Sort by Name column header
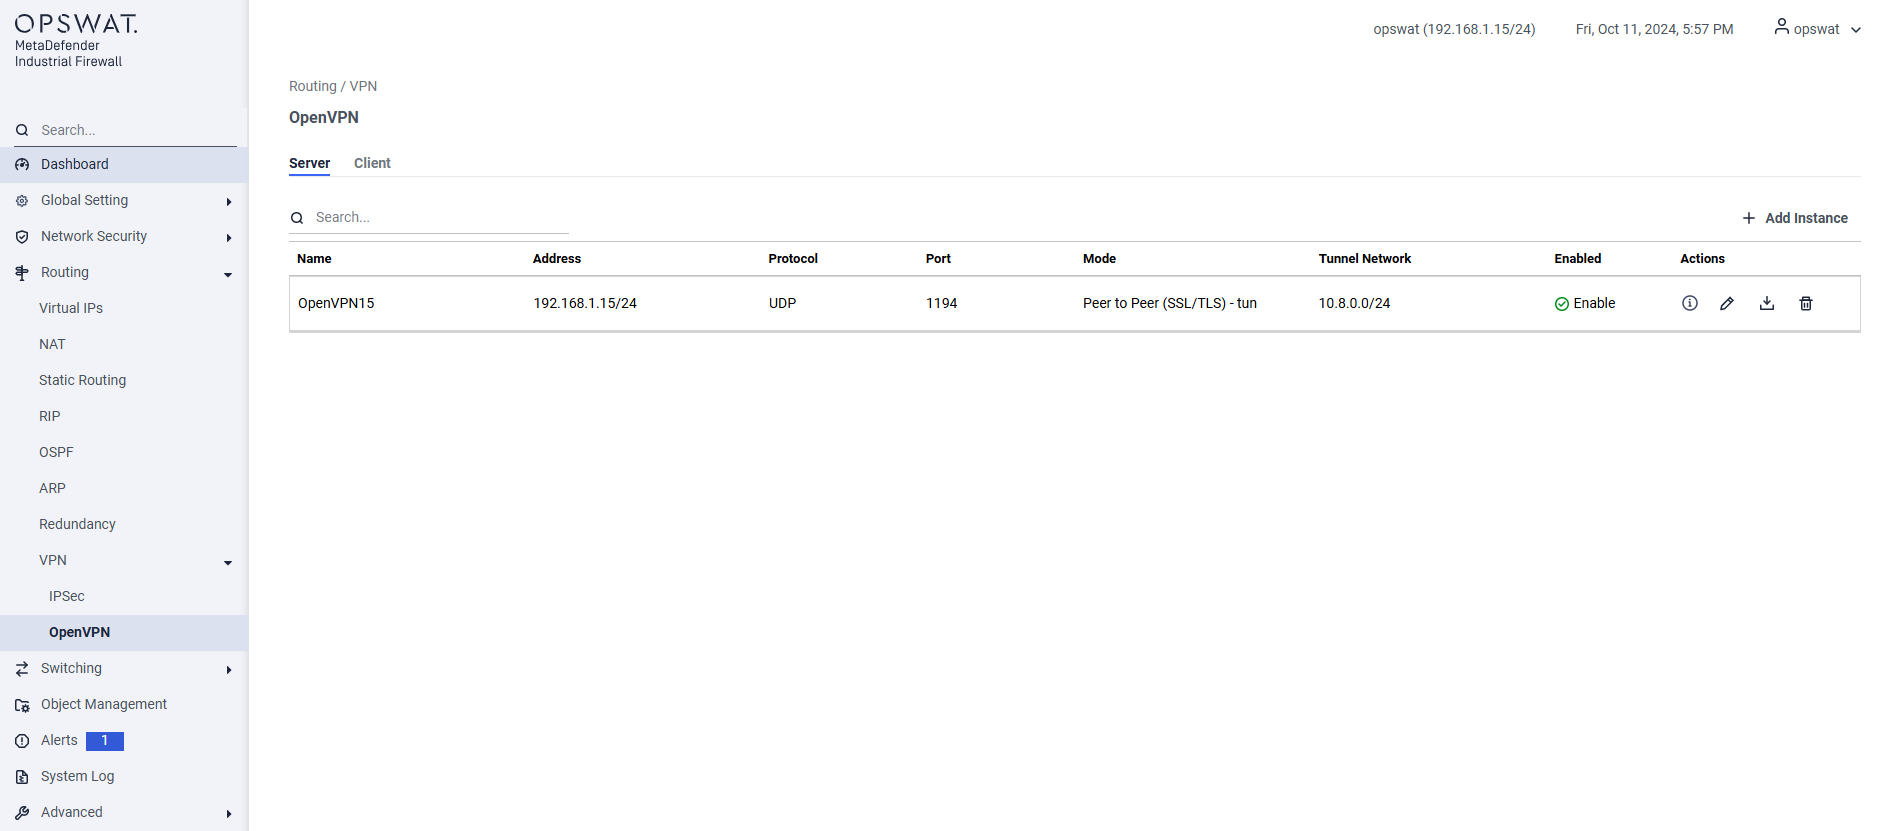The height and width of the screenshot is (831, 1890). click(314, 258)
